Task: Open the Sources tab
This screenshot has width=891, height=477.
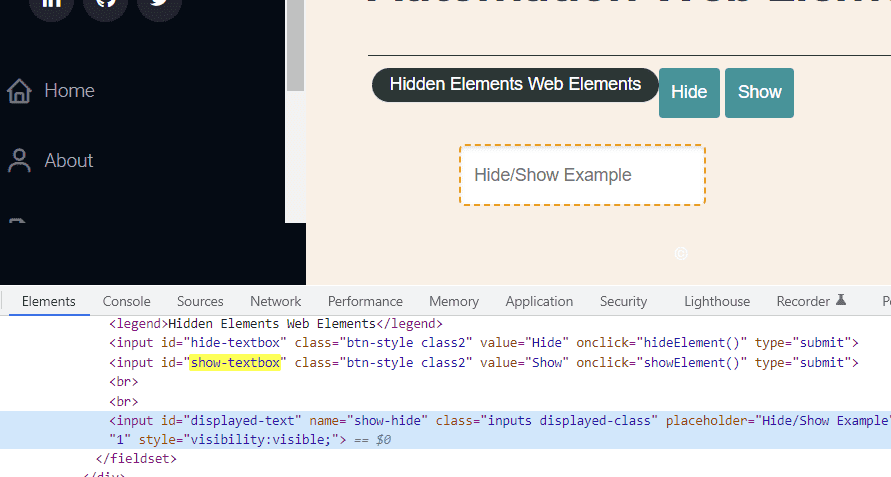Action: [200, 301]
